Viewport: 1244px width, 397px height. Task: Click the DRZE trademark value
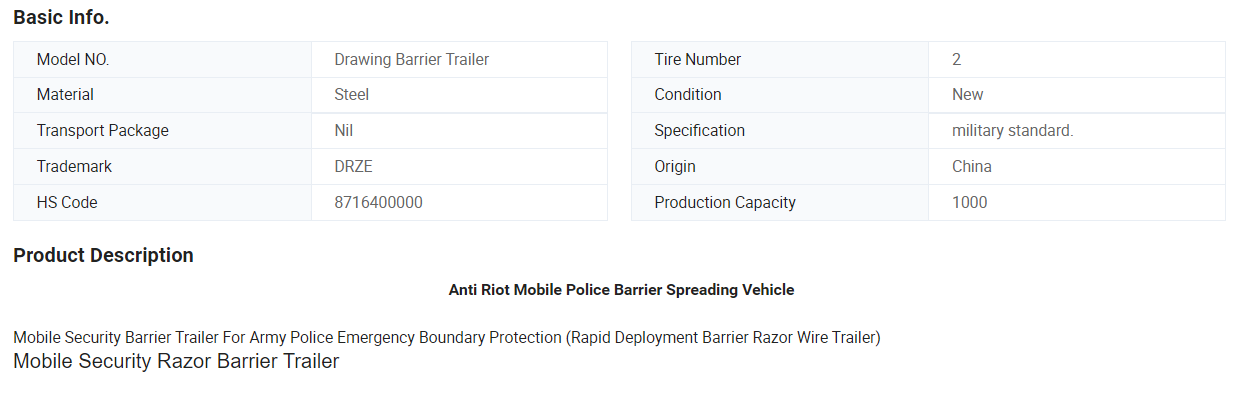[x=354, y=167]
